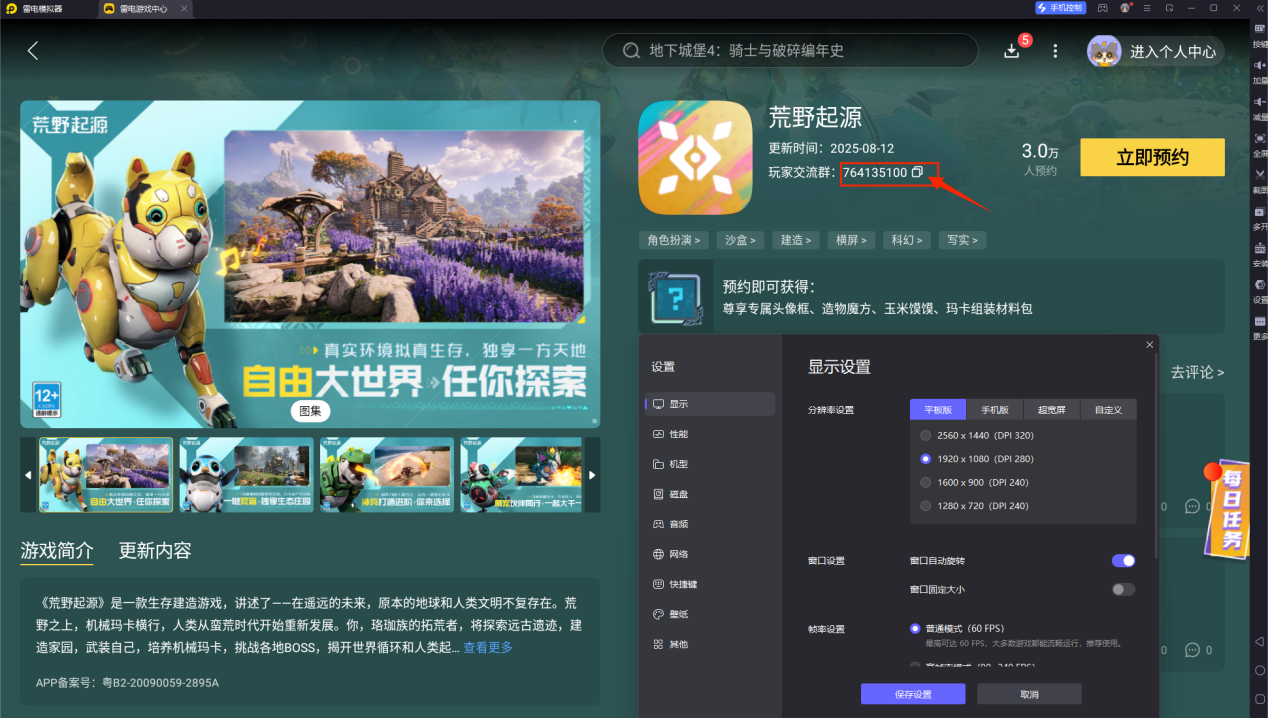Image resolution: width=1268 pixels, height=718 pixels.
Task: Click the user avatar in the title bar
Action: tap(1125, 8)
